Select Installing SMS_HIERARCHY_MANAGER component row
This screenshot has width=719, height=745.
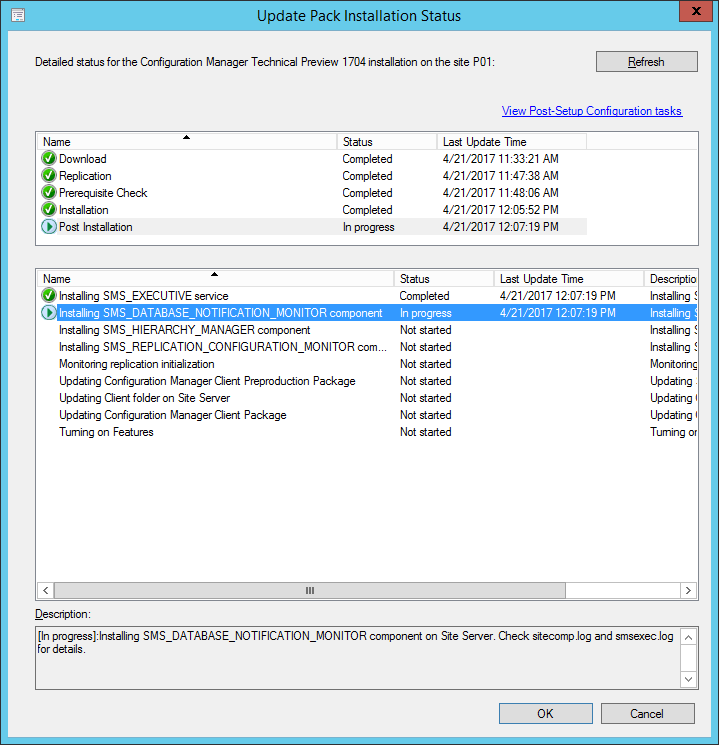click(367, 330)
